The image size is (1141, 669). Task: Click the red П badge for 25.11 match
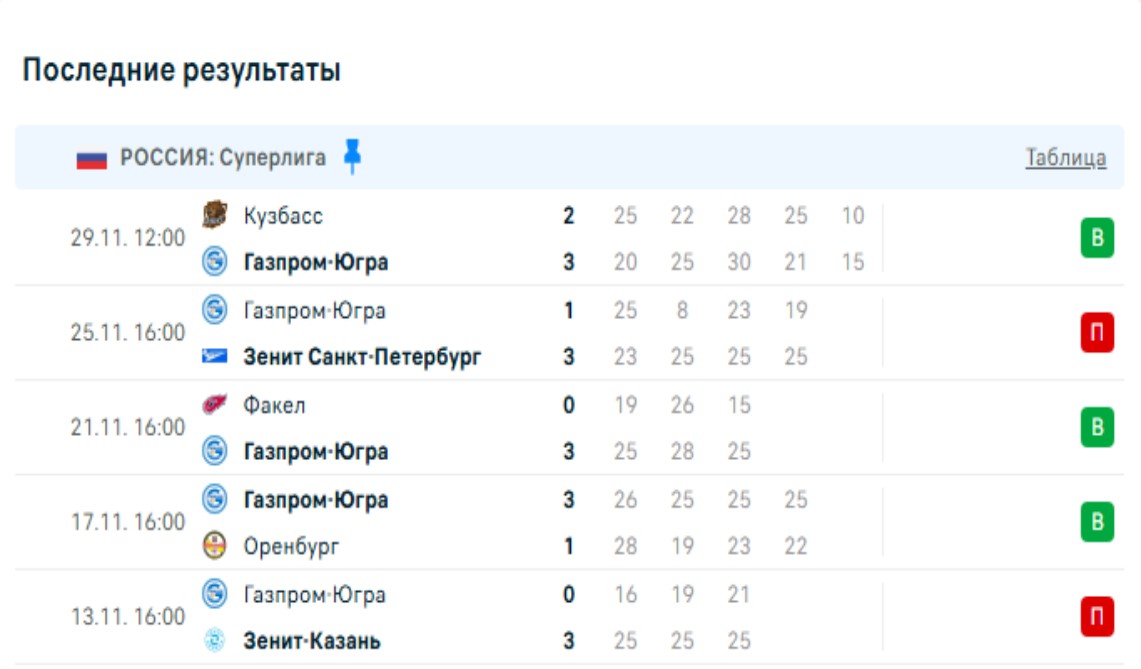point(1096,333)
